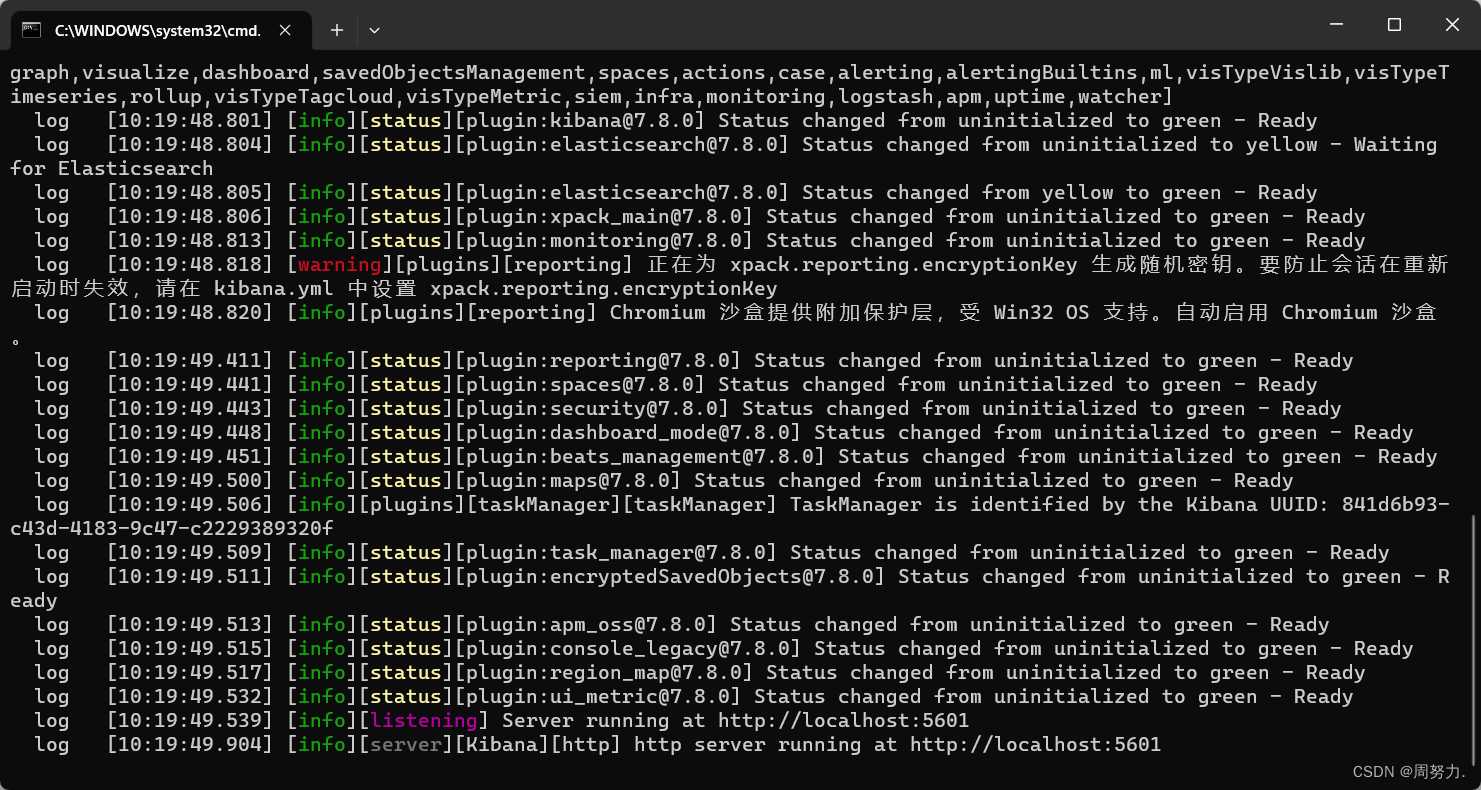Close the cmd.exe tab
Viewport: 1481px width, 790px height.
coord(285,30)
